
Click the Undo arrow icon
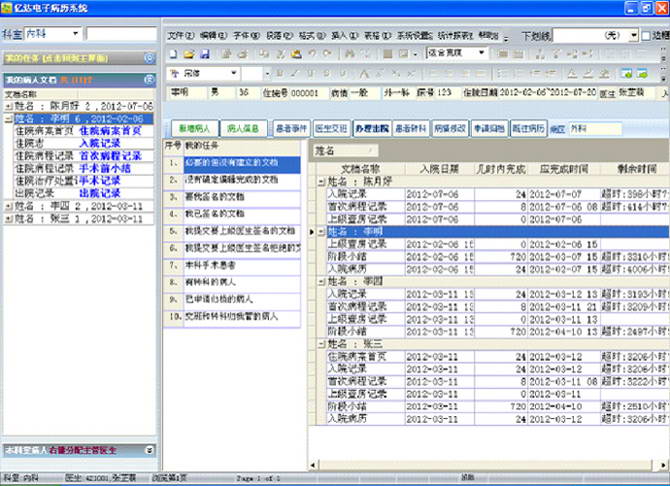point(313,53)
